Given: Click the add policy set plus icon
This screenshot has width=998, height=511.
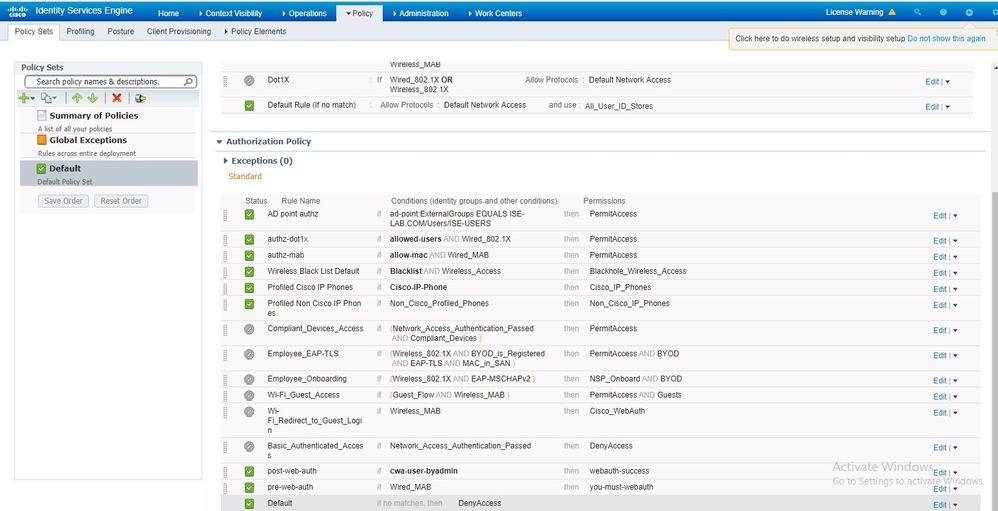Looking at the screenshot, I should (25, 98).
